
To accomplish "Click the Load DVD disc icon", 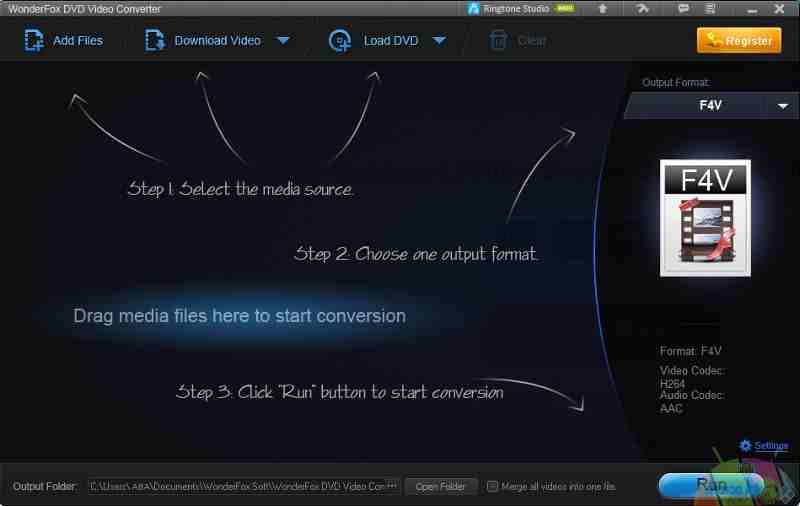I will pyautogui.click(x=340, y=41).
